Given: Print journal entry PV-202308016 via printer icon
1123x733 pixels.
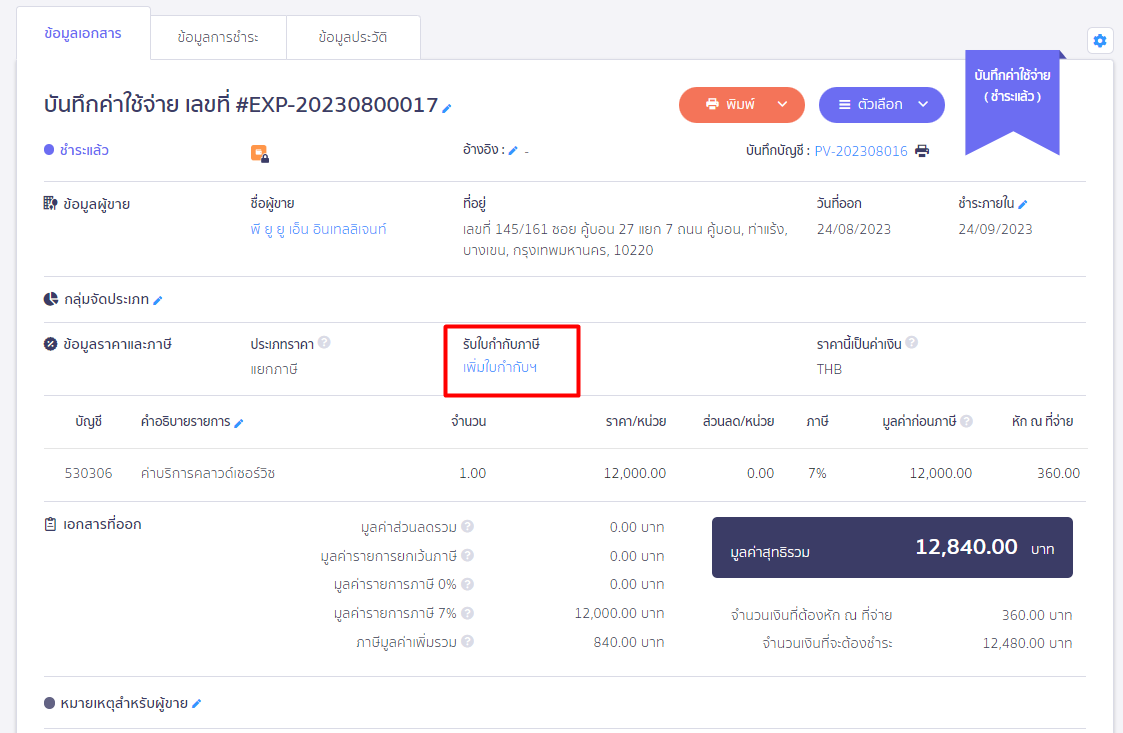Looking at the screenshot, I should [x=922, y=151].
